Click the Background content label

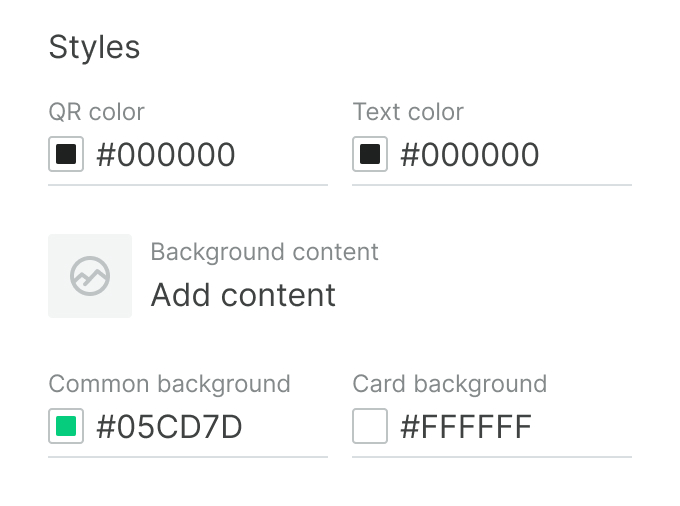pyautogui.click(x=264, y=251)
